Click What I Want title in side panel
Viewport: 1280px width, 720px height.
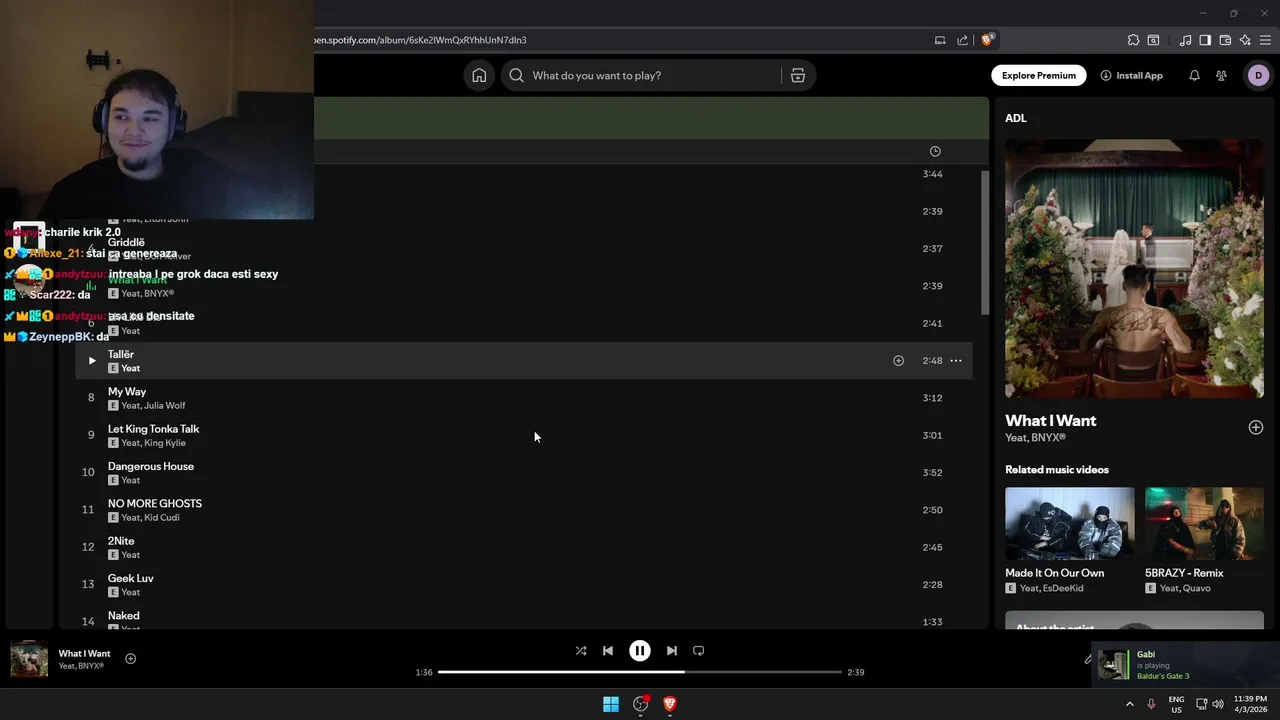pos(1050,421)
